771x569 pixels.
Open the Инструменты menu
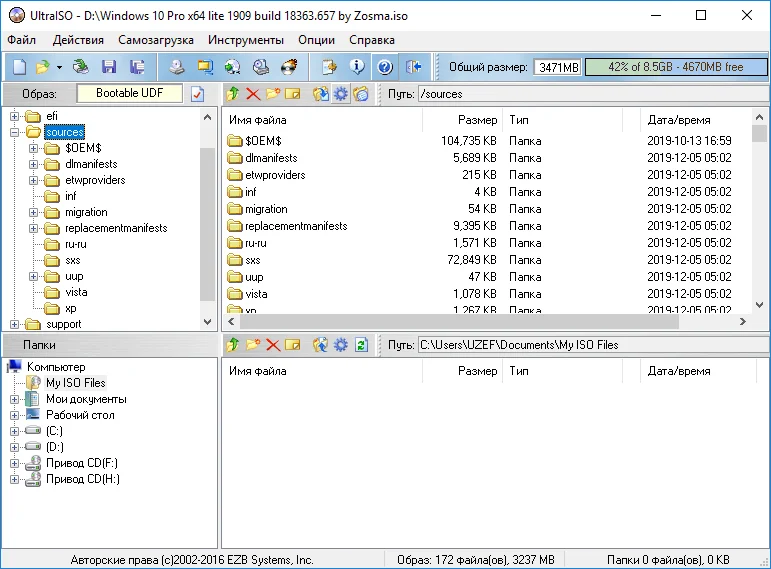coord(246,40)
